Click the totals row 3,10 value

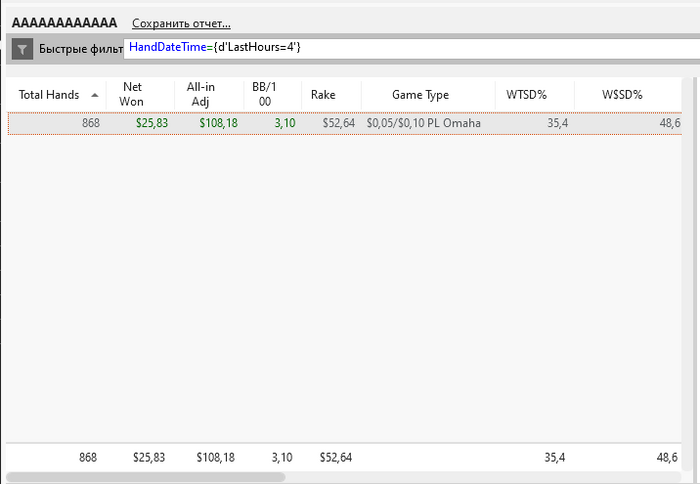pos(282,457)
